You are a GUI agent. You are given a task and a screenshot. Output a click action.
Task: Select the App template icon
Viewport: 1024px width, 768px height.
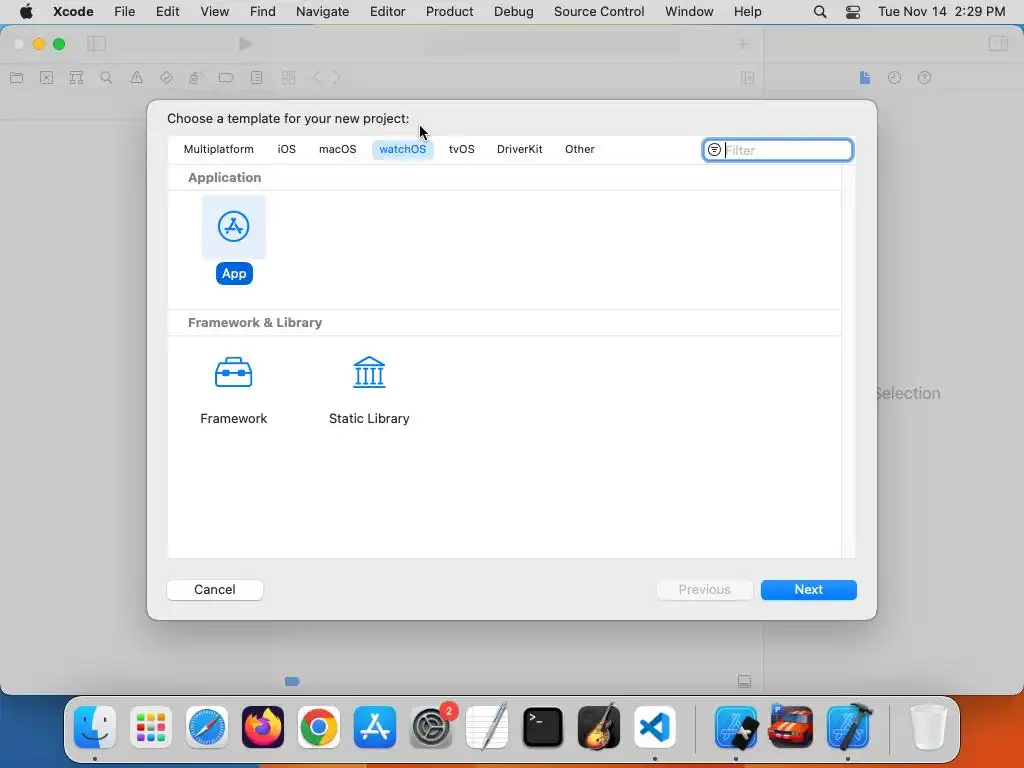tap(233, 227)
